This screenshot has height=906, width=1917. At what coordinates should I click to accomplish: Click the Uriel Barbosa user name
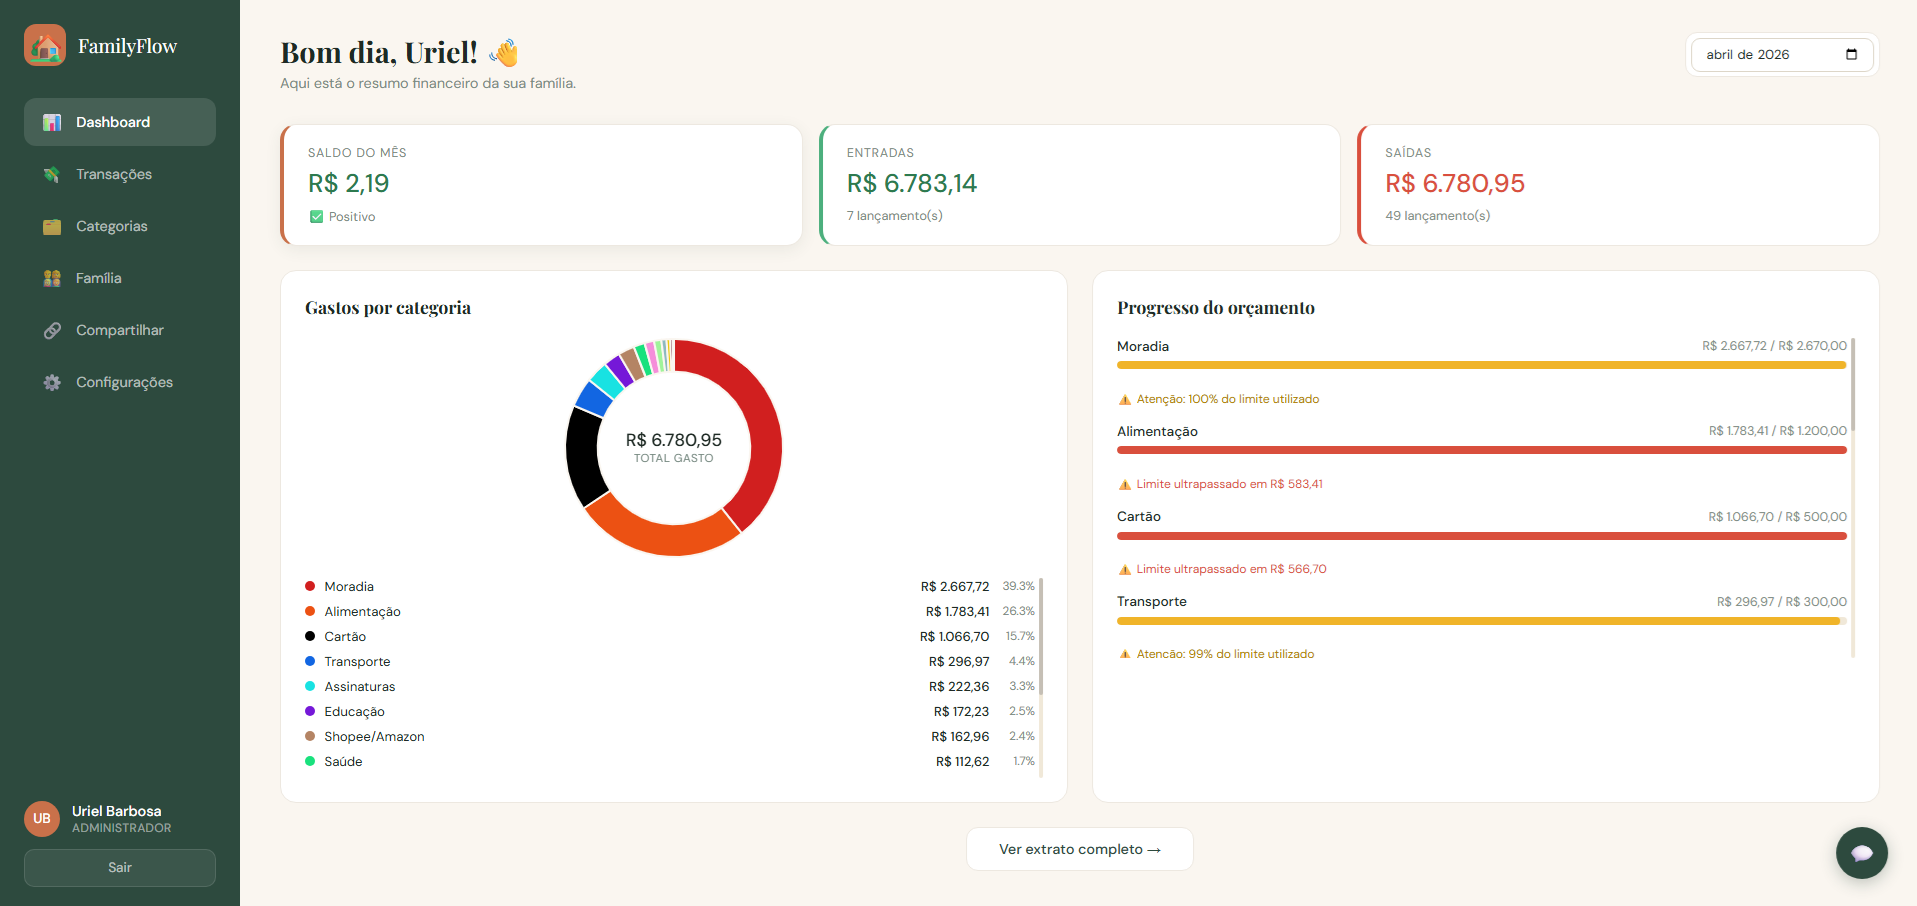tap(116, 811)
